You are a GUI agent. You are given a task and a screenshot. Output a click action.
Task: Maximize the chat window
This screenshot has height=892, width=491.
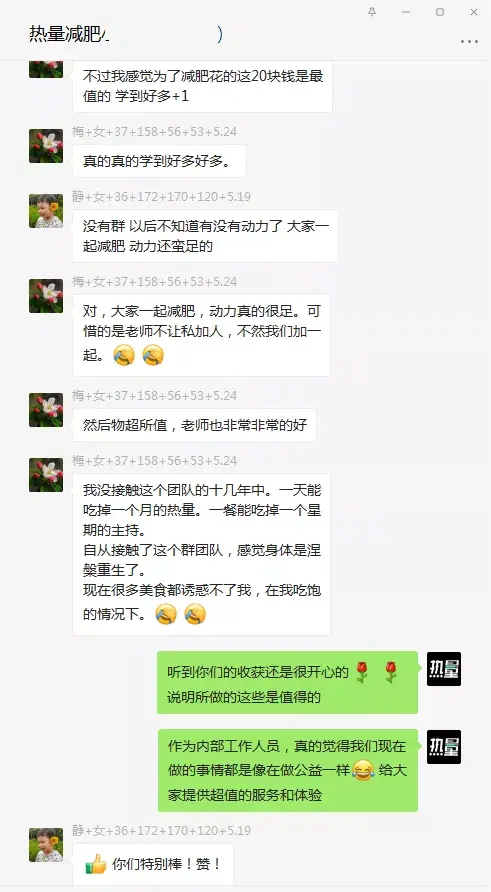[x=440, y=12]
